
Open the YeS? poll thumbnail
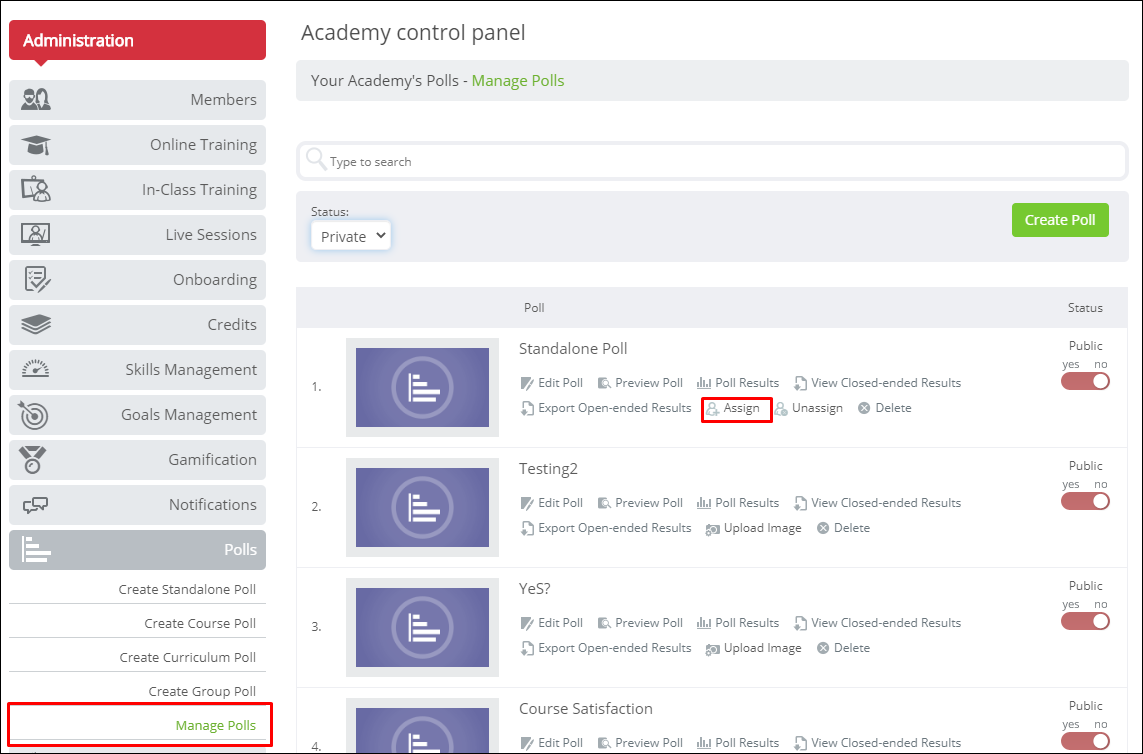point(422,627)
